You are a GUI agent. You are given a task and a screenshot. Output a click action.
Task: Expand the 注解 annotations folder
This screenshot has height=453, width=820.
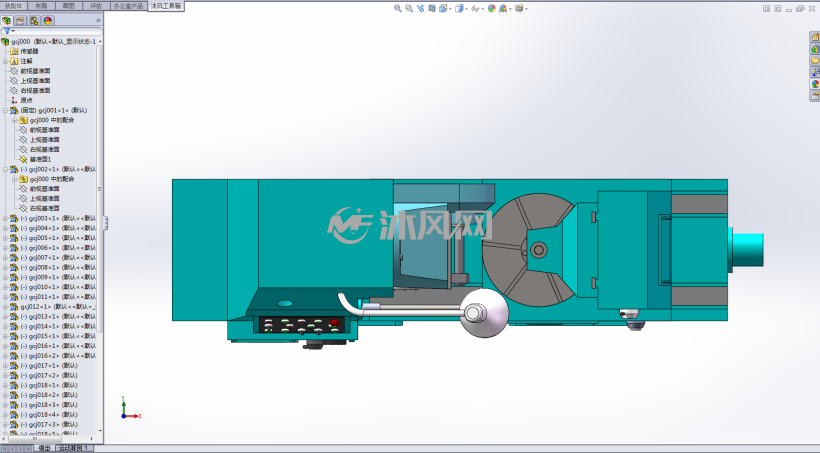tap(5, 61)
